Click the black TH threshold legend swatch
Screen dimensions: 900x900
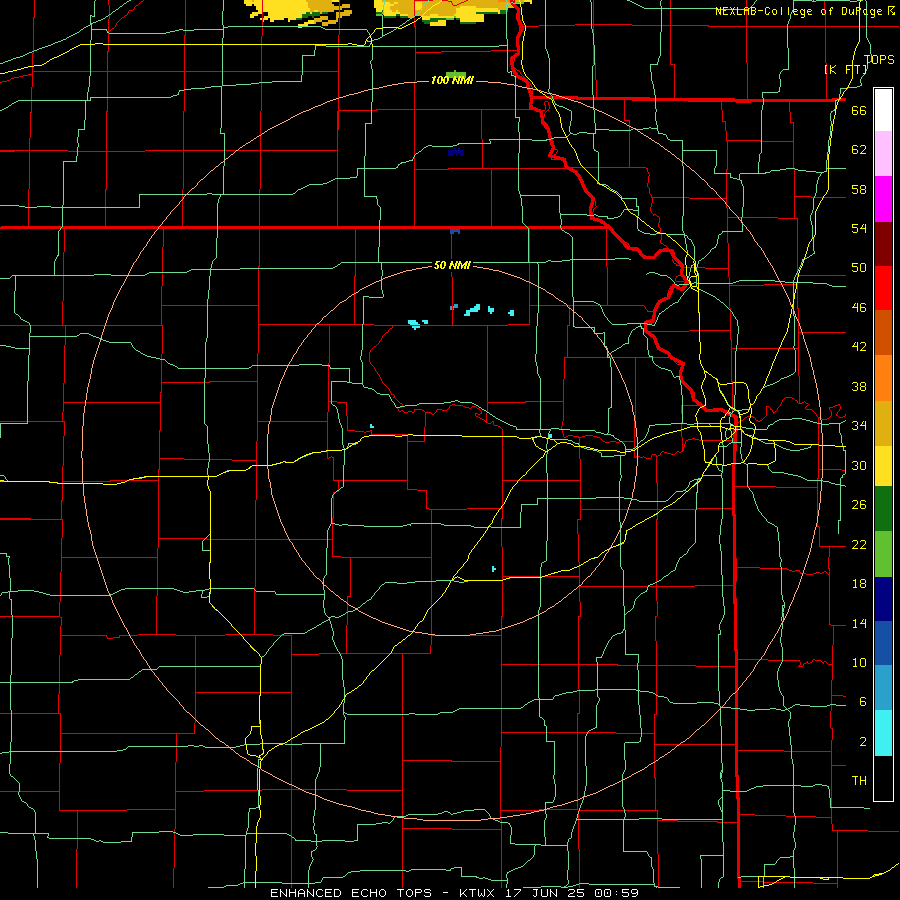(x=883, y=778)
